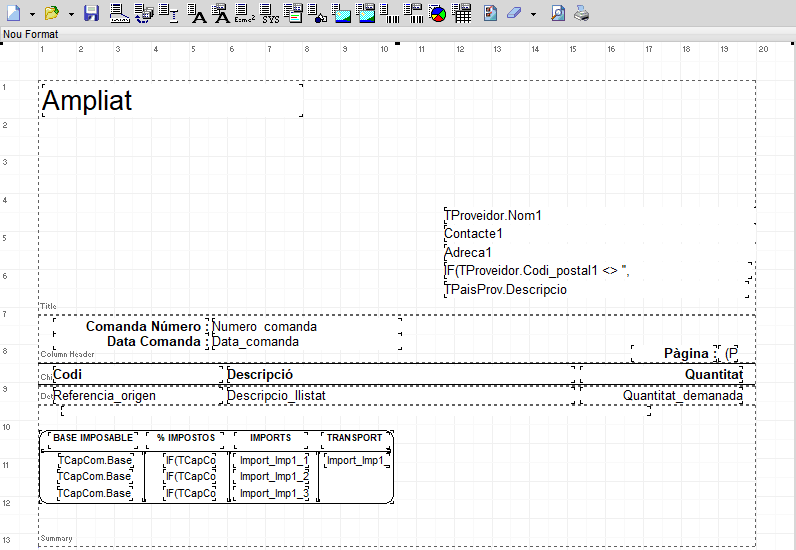Open the report options checklist icon

[490, 13]
